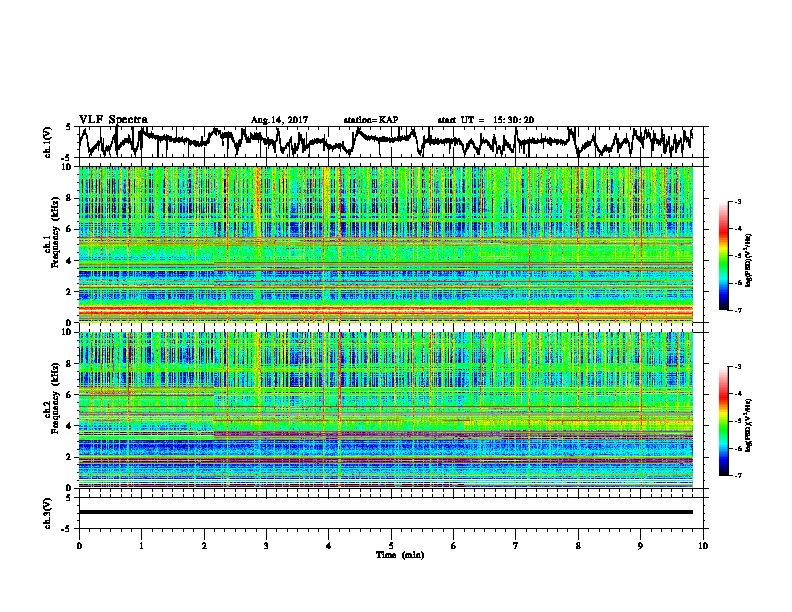The image size is (792, 612).
Task: Click the ch.2 color scale PSD unit label
Action: 749,425
